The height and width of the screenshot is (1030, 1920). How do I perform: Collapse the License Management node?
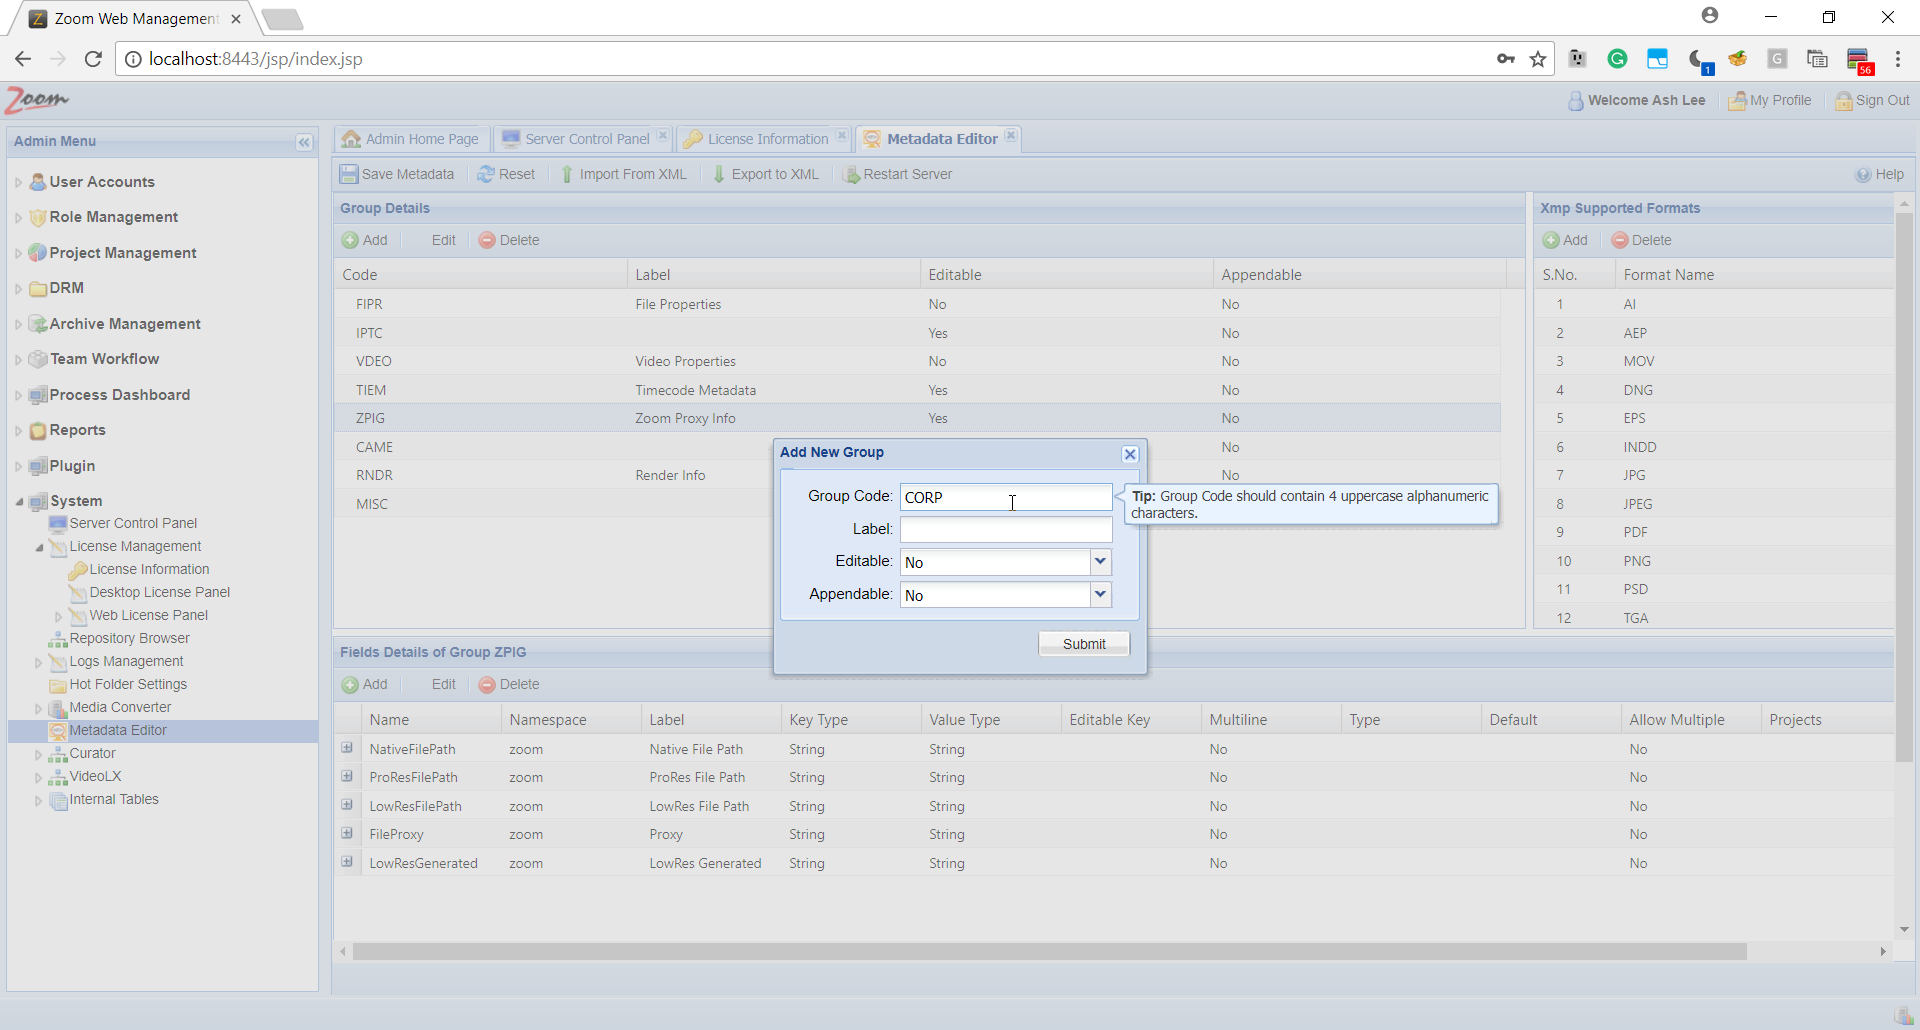coord(39,547)
